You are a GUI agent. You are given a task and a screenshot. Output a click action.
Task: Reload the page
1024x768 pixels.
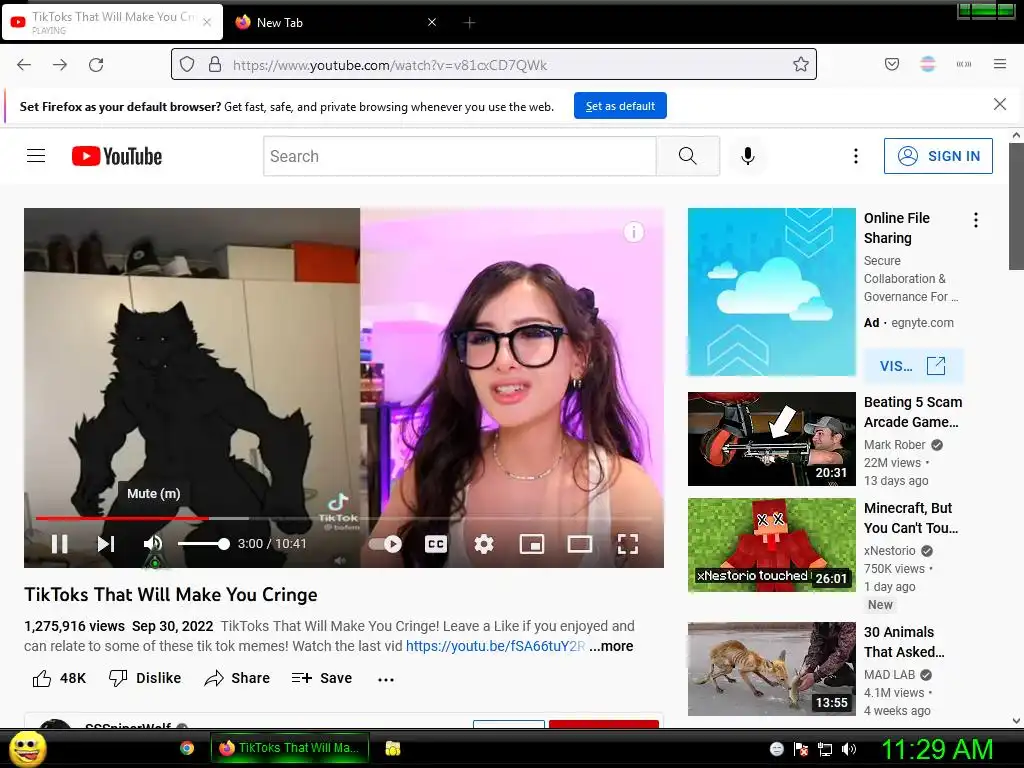[96, 65]
